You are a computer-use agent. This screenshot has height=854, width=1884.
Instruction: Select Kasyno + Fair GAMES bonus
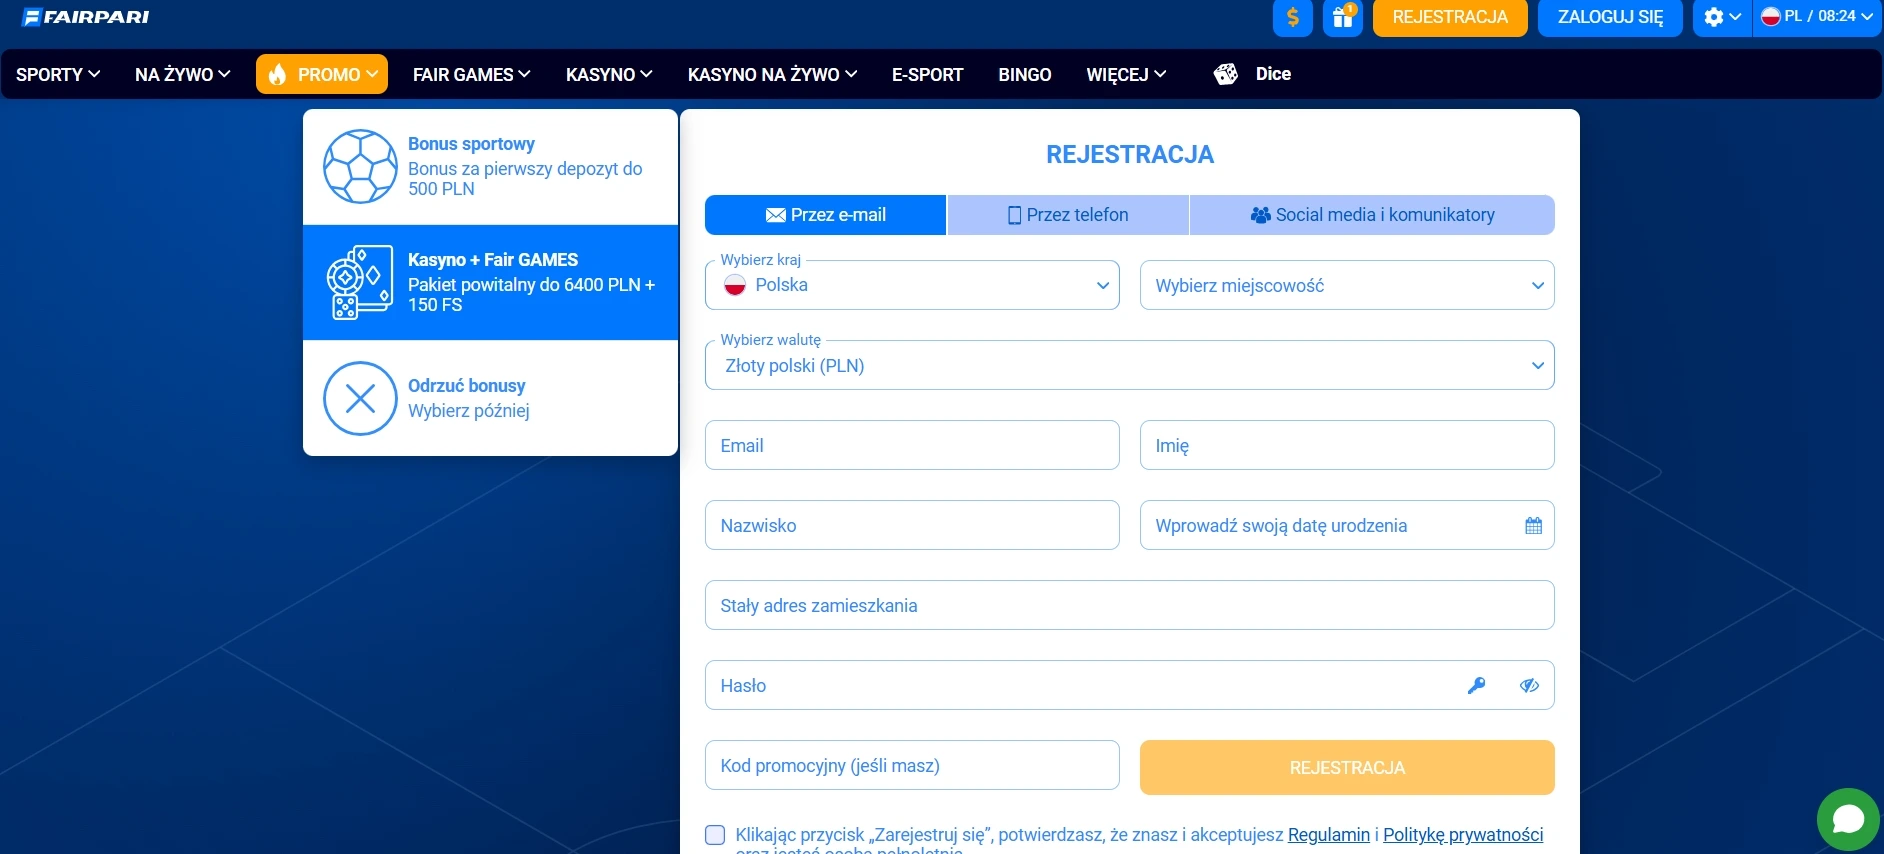coord(490,282)
